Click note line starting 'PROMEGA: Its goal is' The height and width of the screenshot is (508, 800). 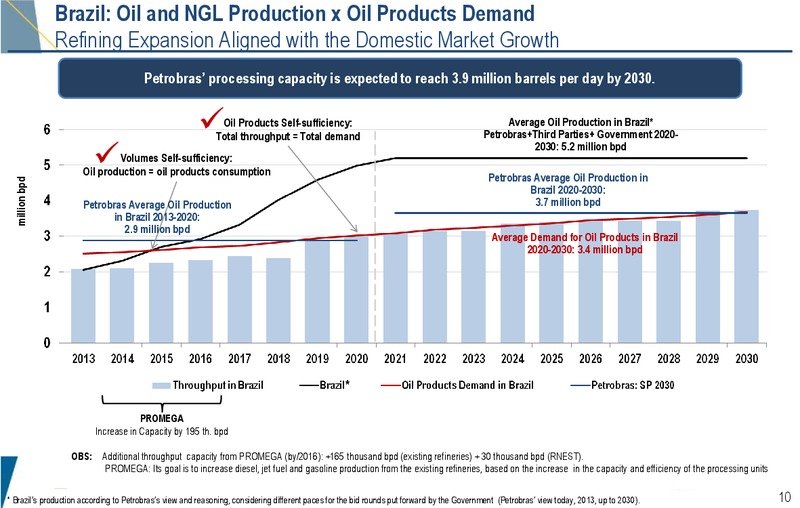pos(436,469)
